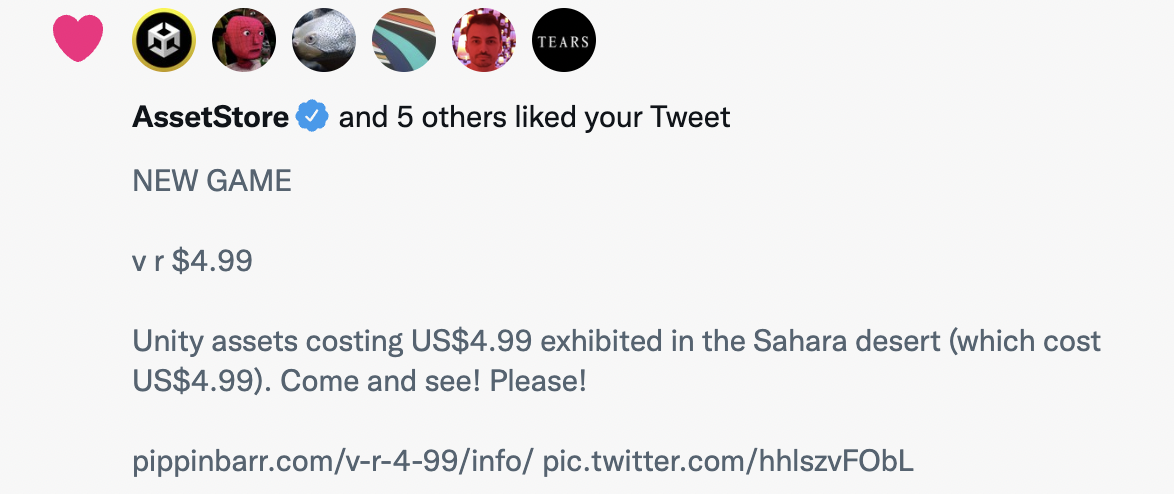Image resolution: width=1174 pixels, height=494 pixels.
Task: Open the bearded man's profile avatar
Action: [484, 40]
